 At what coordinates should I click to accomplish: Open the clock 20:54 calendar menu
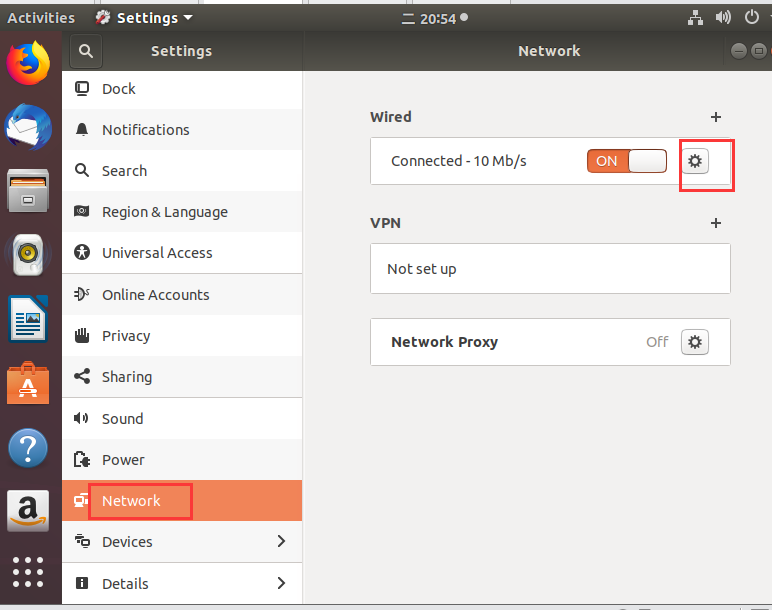tap(435, 19)
